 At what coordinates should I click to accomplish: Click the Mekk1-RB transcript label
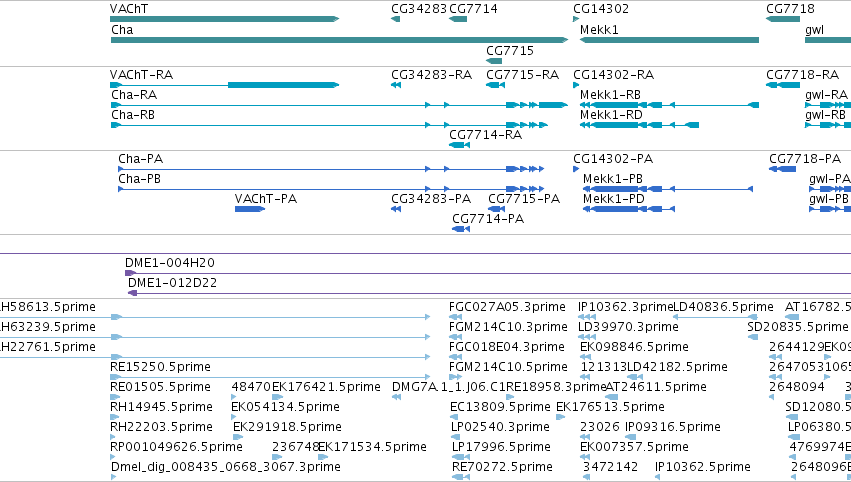tap(611, 94)
